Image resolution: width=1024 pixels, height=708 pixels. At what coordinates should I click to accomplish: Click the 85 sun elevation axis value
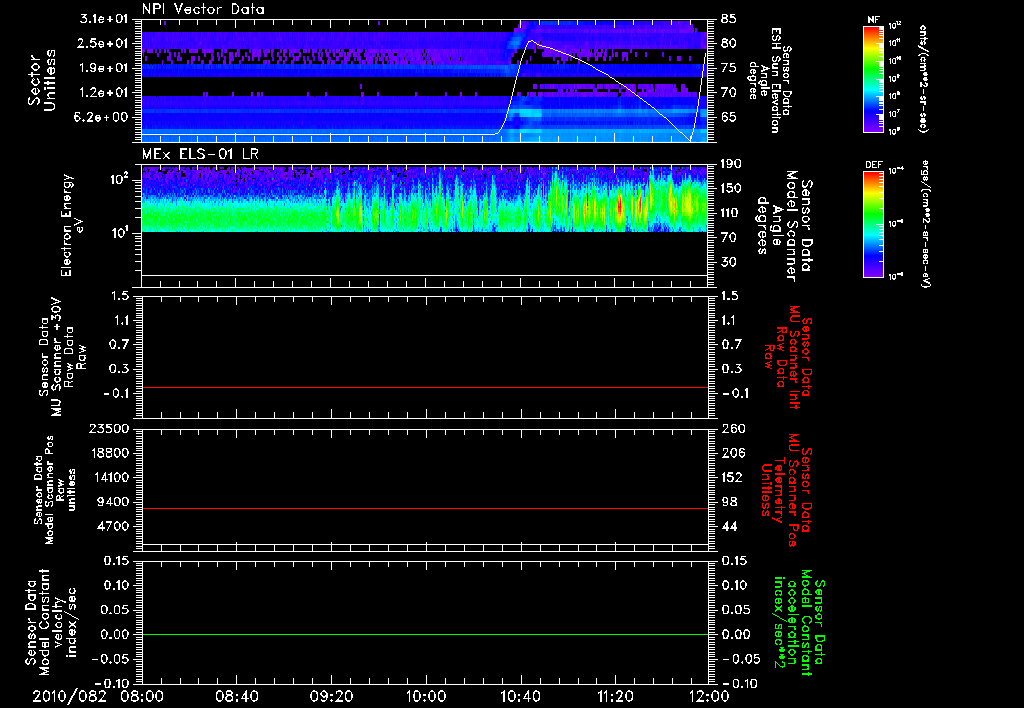[729, 18]
